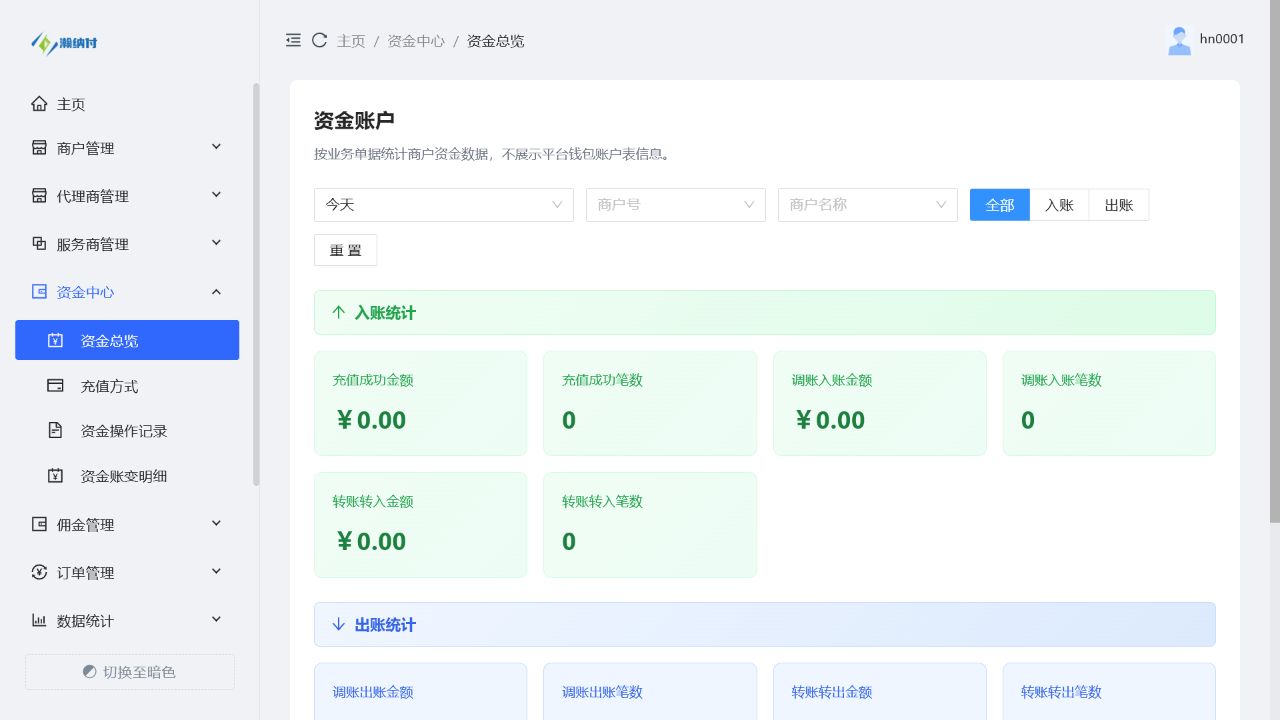The width and height of the screenshot is (1280, 720).
Task: Click the 调账出账笔数 label
Action: 602,692
